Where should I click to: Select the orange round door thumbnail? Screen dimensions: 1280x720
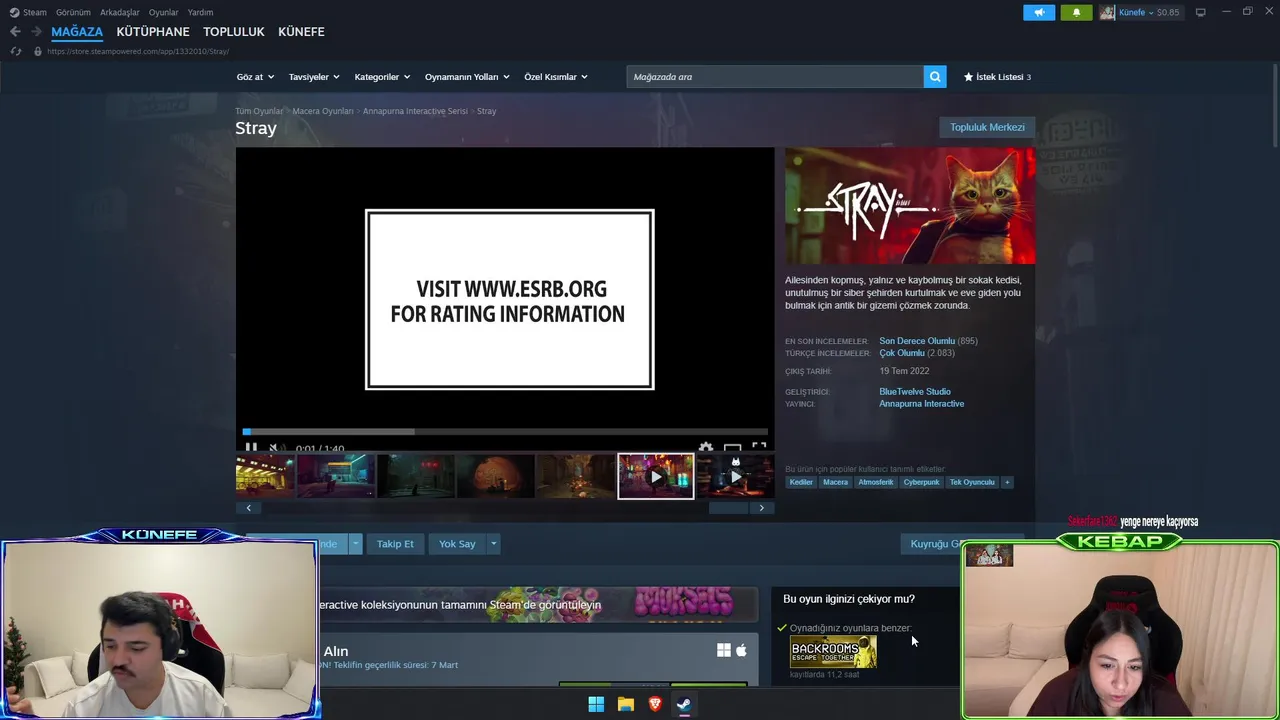496,476
